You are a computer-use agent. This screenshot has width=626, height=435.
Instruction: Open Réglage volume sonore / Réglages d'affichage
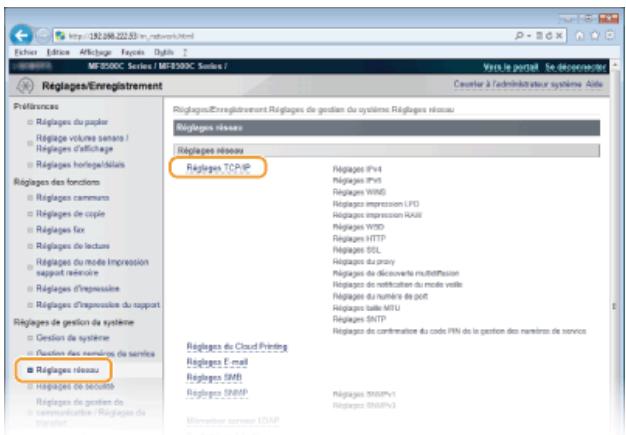(82, 143)
